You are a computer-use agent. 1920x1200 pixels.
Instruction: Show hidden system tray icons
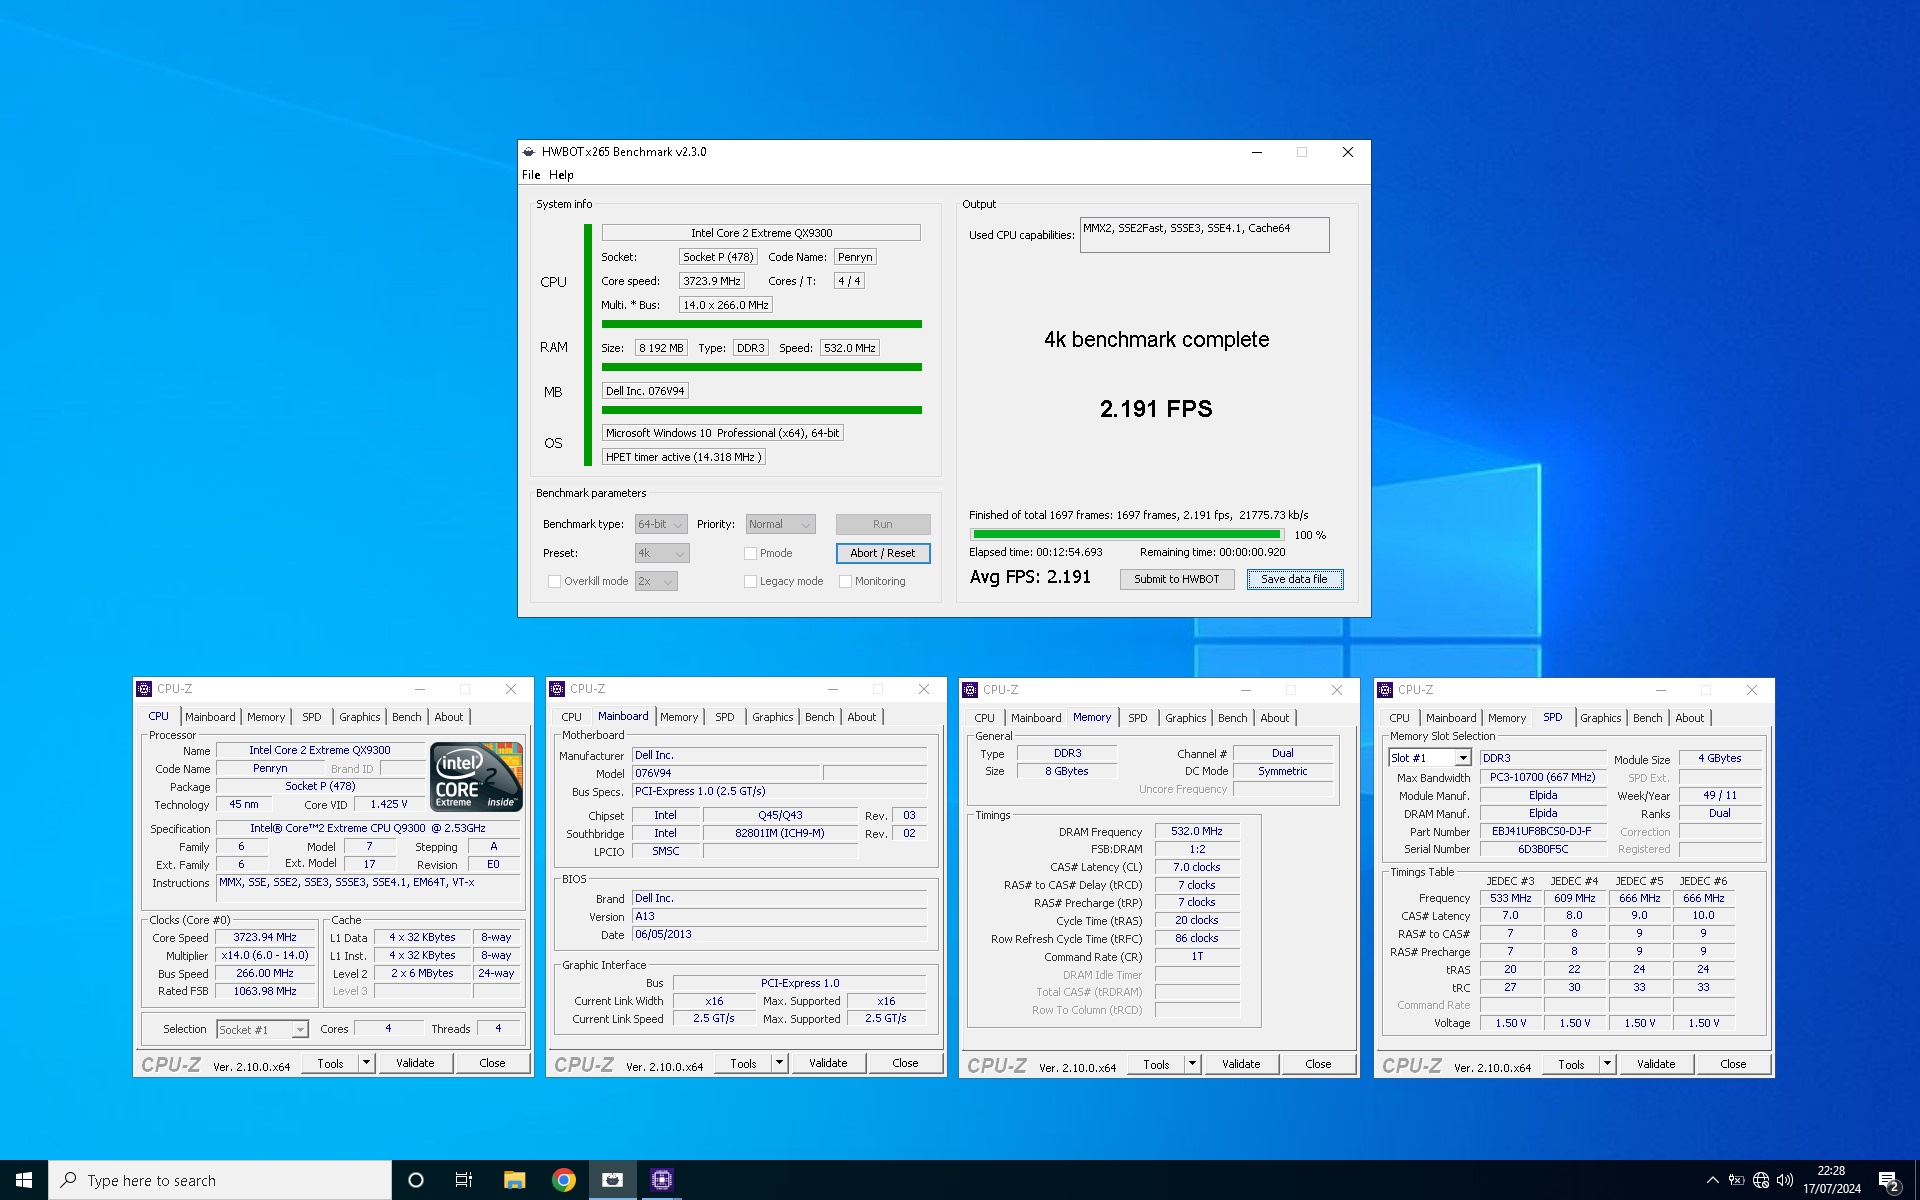pyautogui.click(x=1712, y=1180)
